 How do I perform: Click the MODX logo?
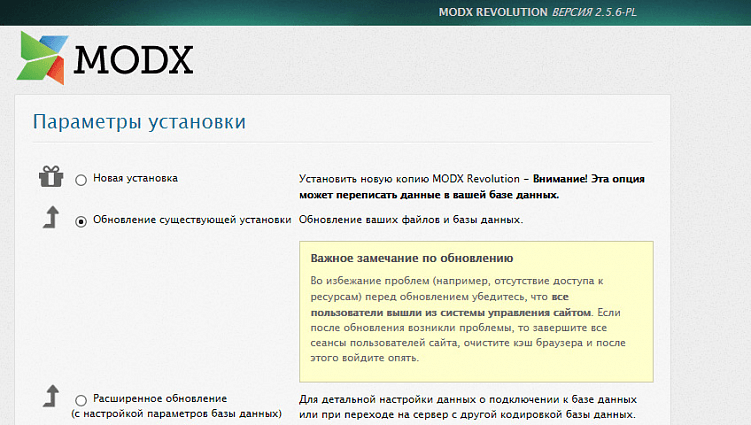pyautogui.click(x=105, y=58)
